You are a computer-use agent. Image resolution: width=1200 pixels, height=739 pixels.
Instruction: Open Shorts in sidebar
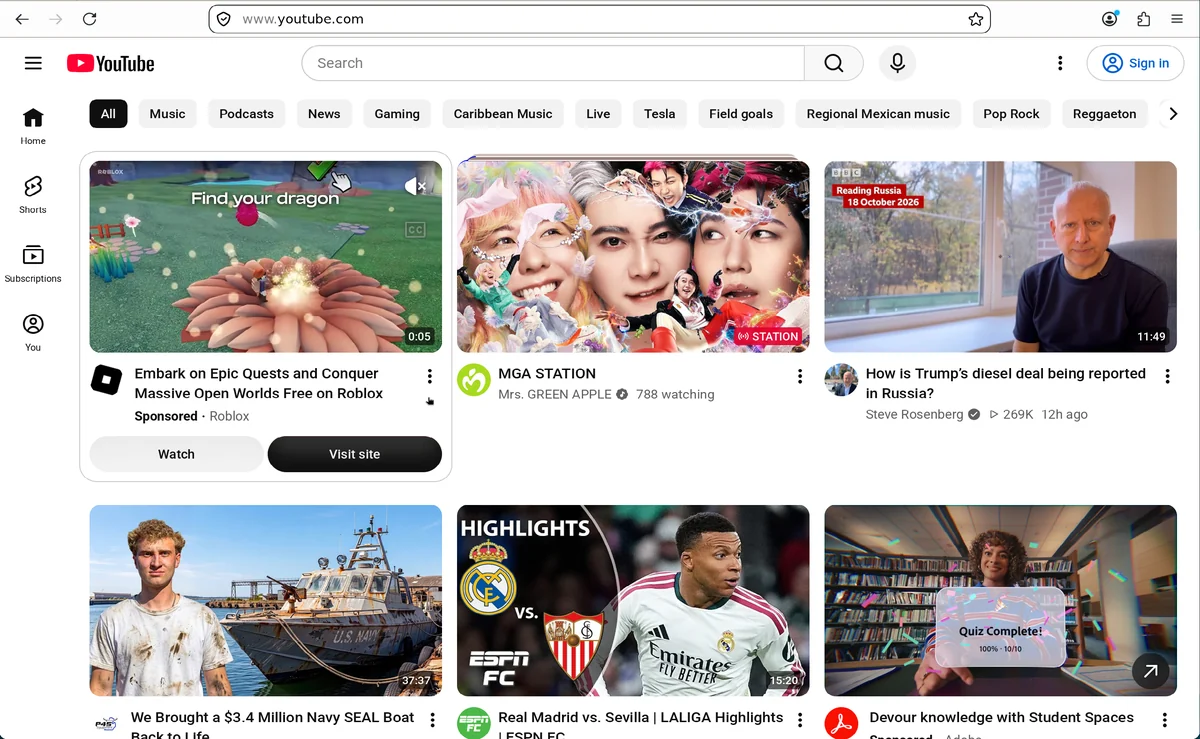point(33,195)
